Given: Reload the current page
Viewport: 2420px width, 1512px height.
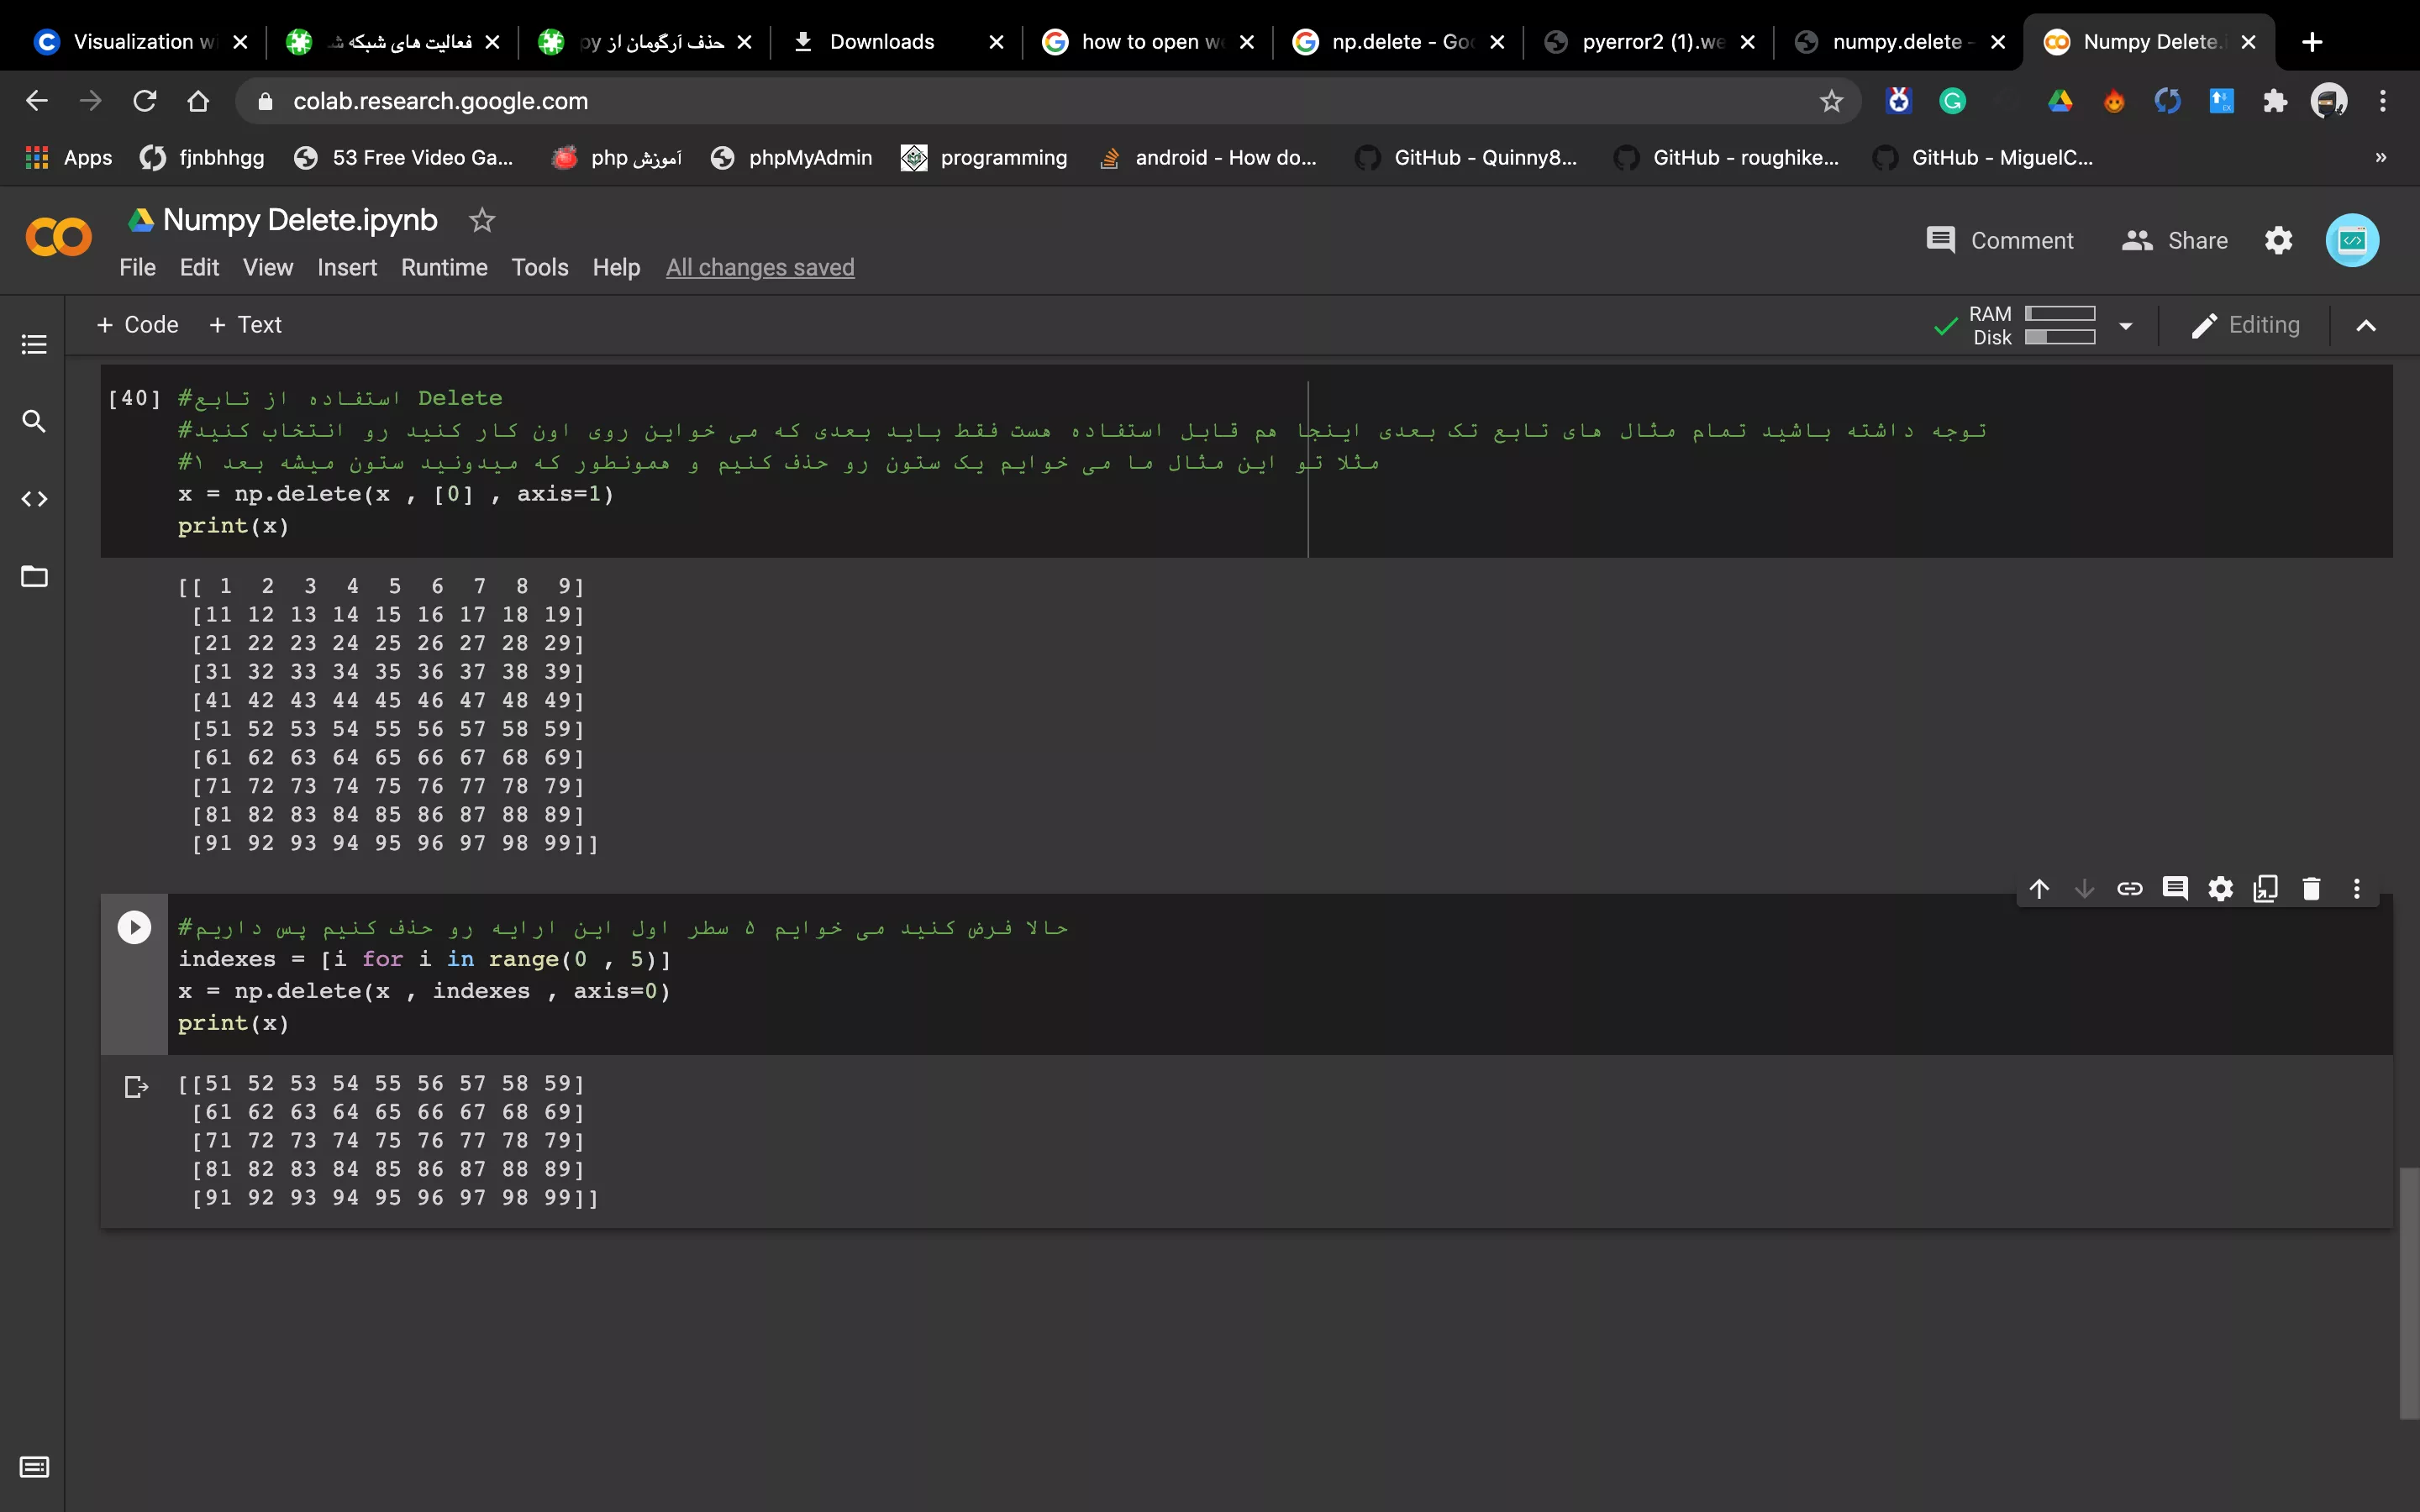Looking at the screenshot, I should (x=145, y=101).
